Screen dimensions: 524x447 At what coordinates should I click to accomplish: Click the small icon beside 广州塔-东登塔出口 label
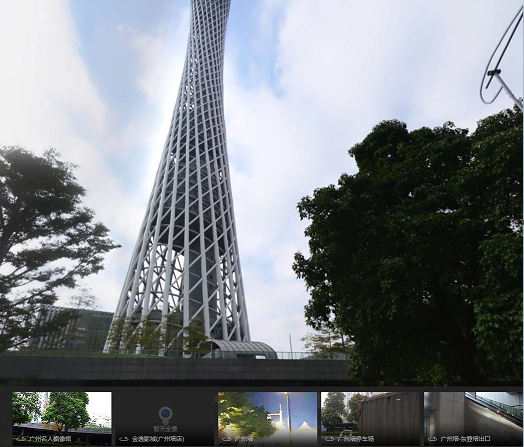(x=433, y=439)
